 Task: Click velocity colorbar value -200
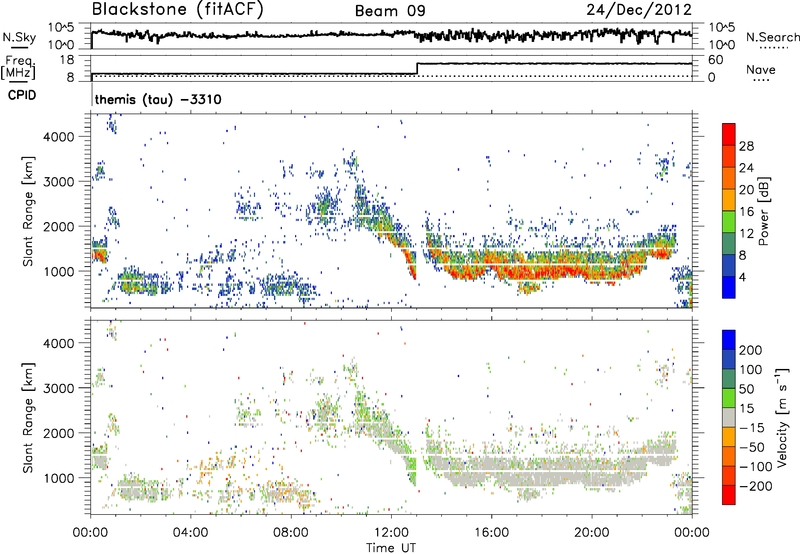point(755,486)
